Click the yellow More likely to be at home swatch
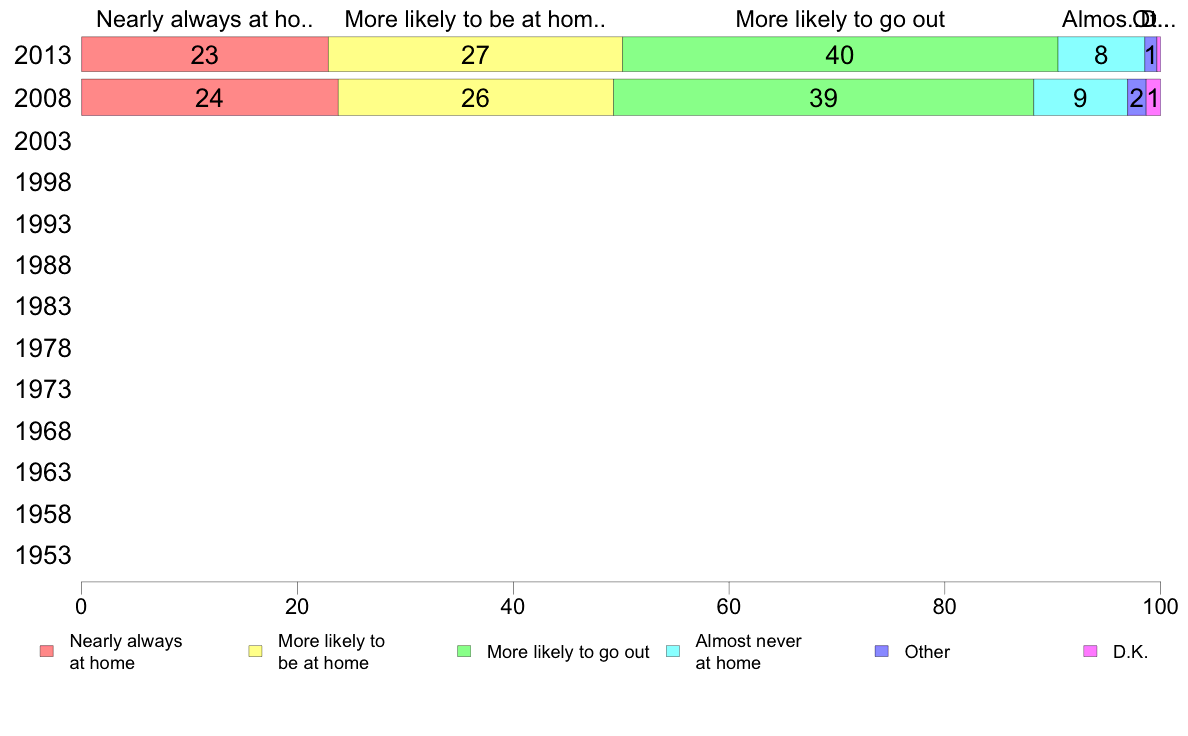Image resolution: width=1188 pixels, height=736 pixels. click(255, 651)
